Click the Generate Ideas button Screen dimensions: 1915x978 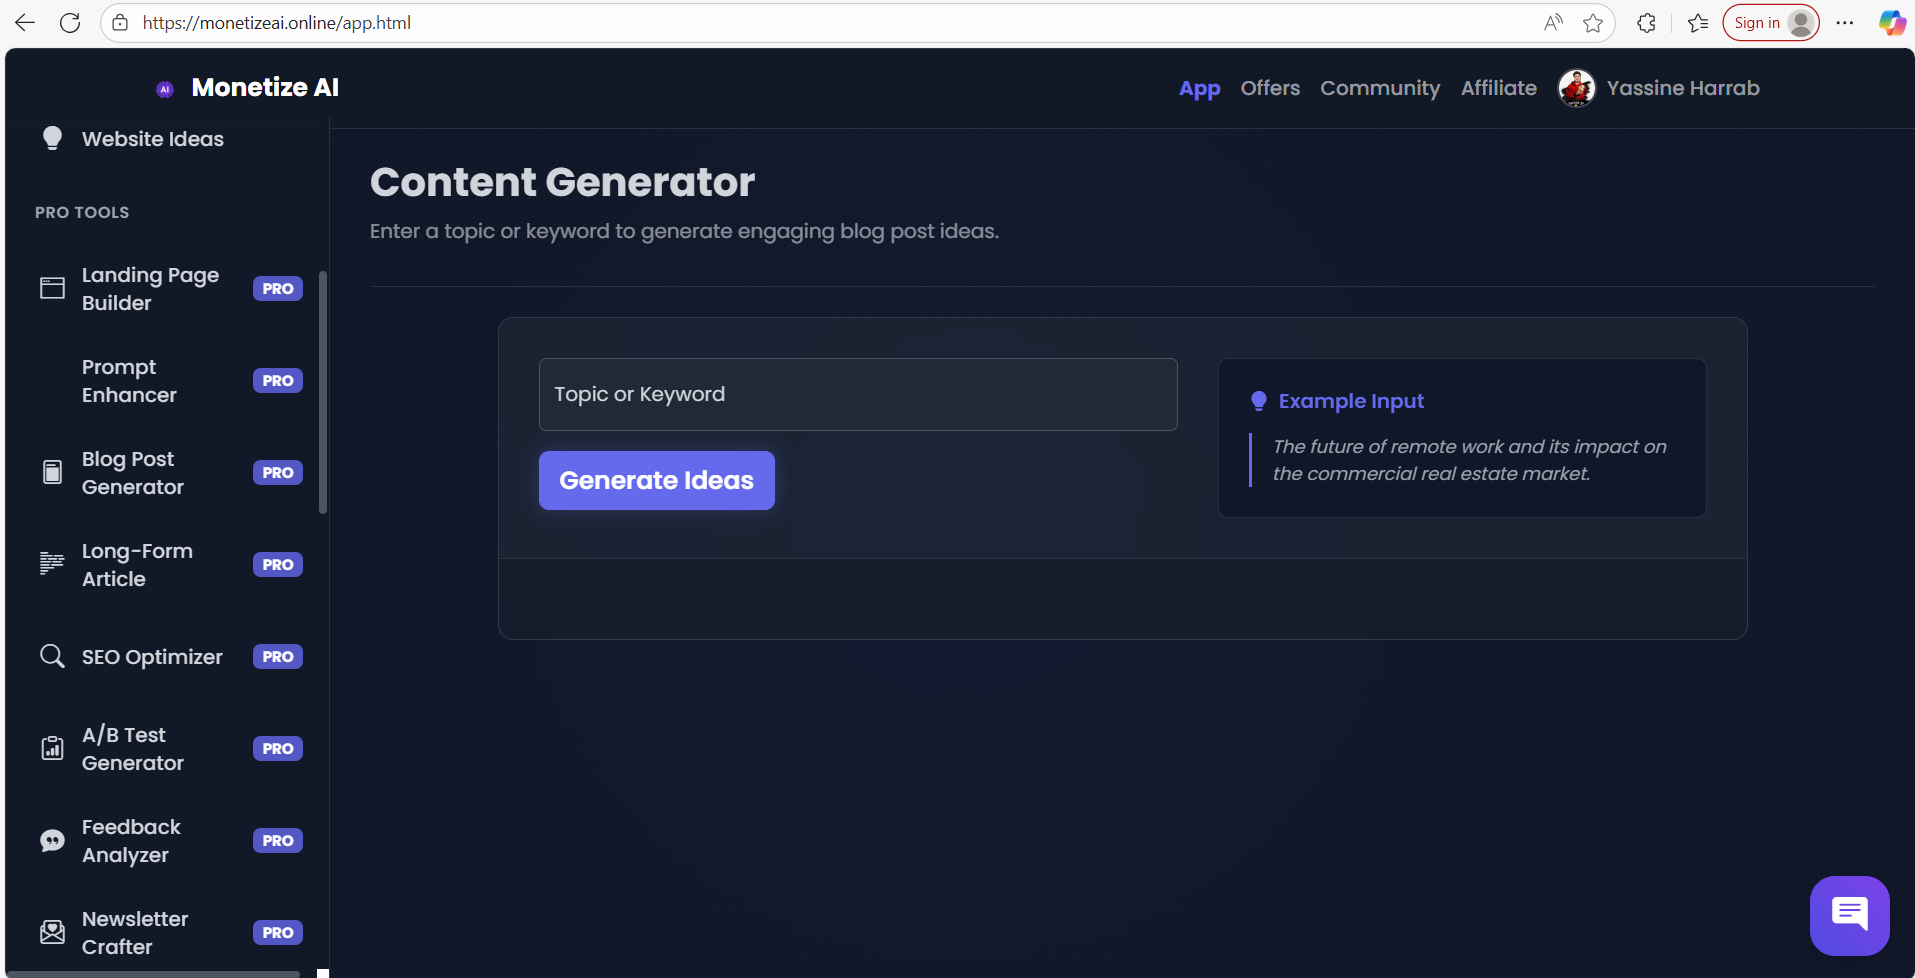(657, 480)
